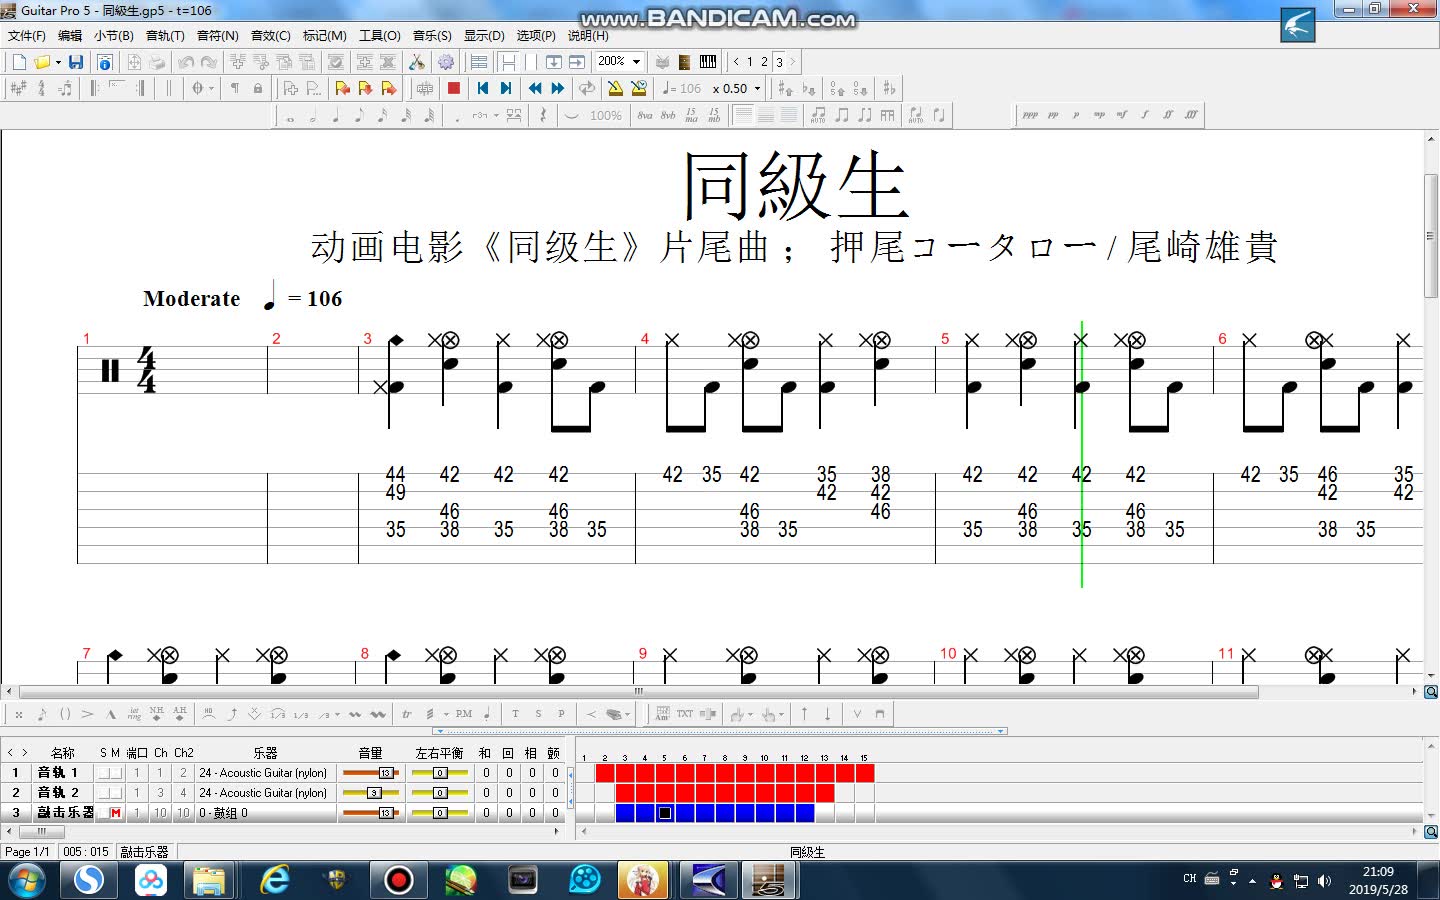Click the downstroke arrow icon
Viewport: 1440px width, 900px height.
(x=828, y=714)
